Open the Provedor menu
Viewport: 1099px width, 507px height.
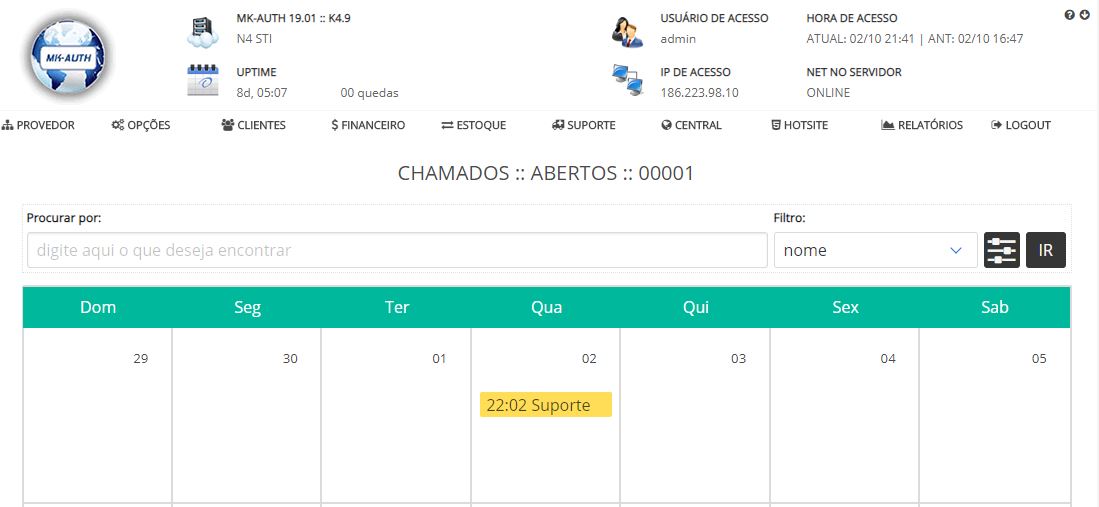tap(39, 125)
